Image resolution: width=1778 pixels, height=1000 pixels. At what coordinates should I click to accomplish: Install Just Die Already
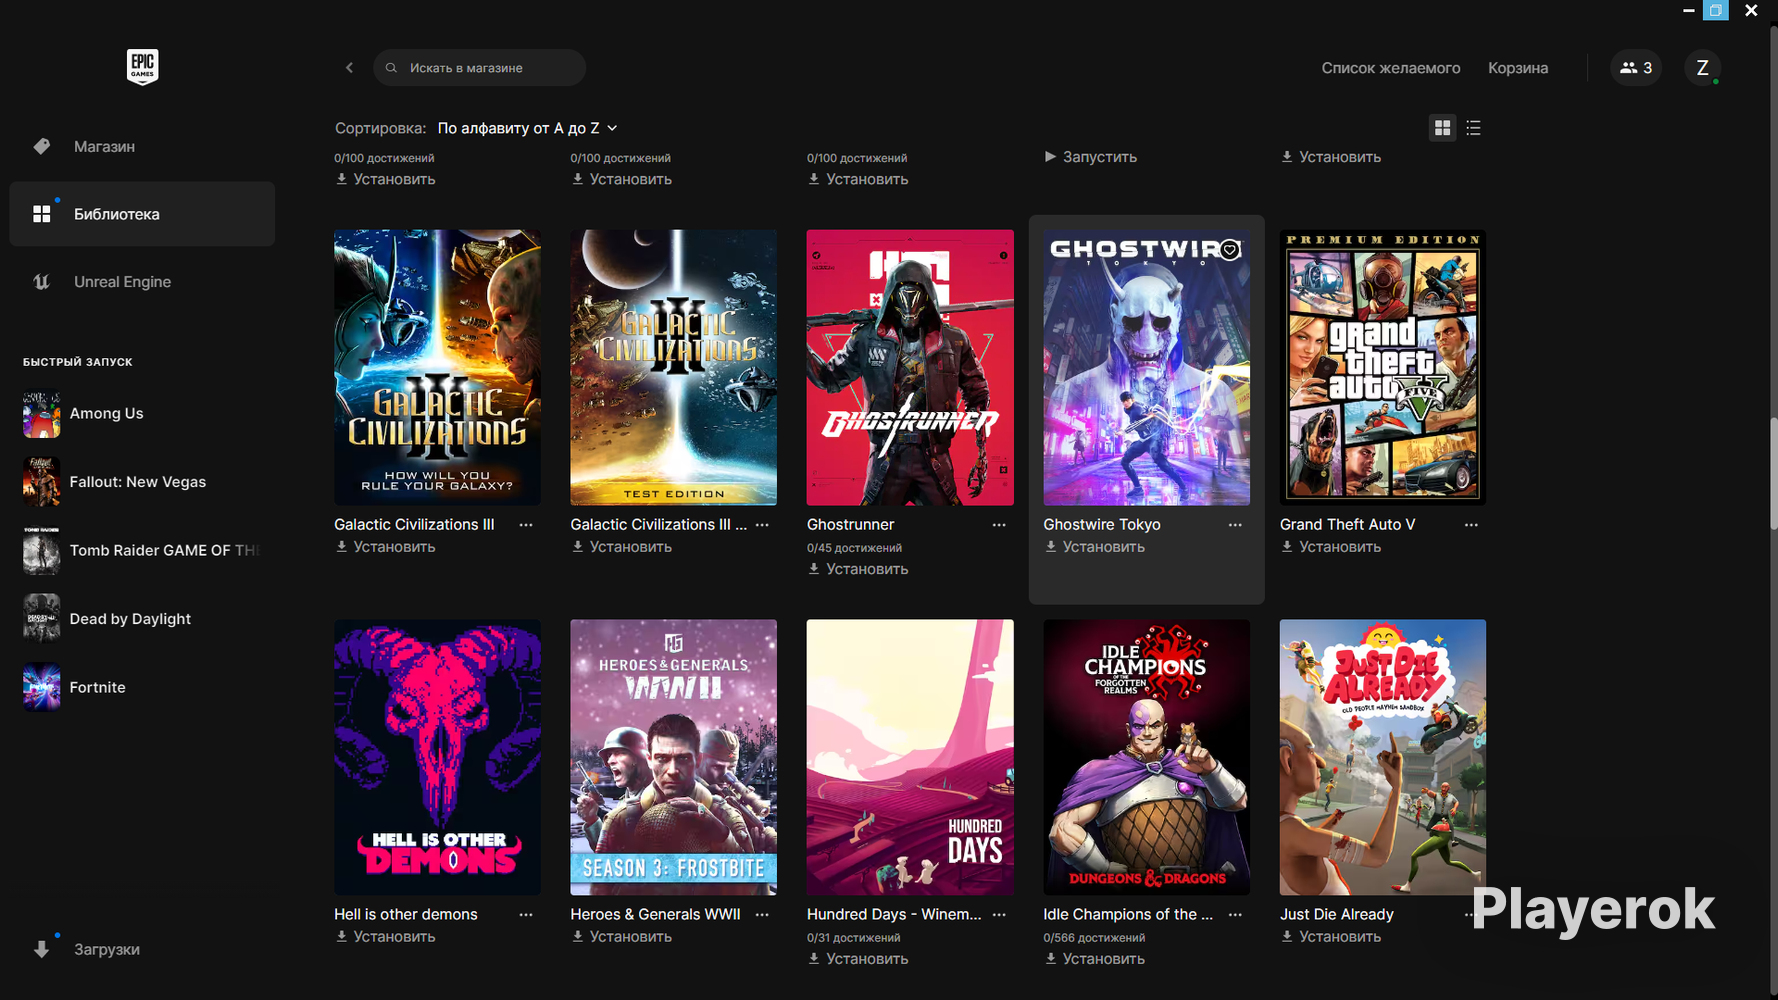tap(1330, 937)
